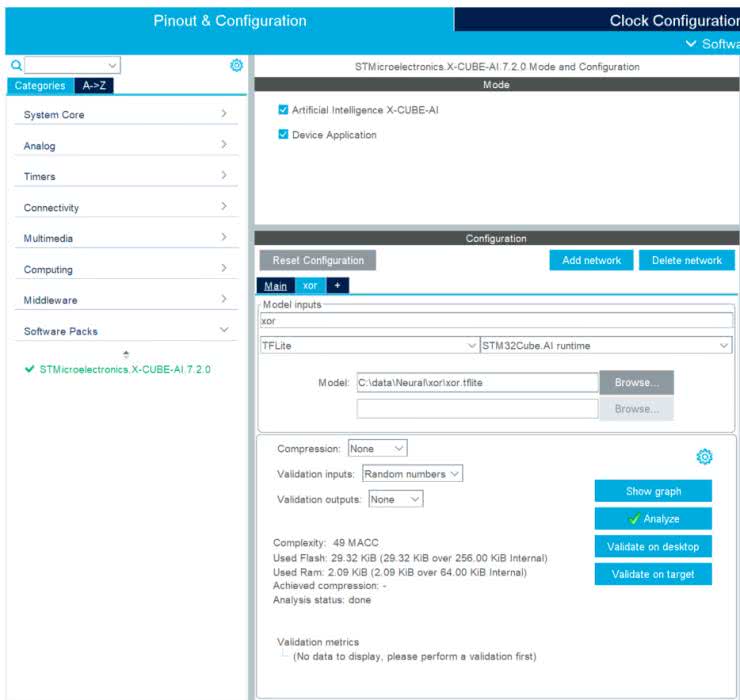Click the Analyze button
This screenshot has height=700, width=740.
coord(653,519)
